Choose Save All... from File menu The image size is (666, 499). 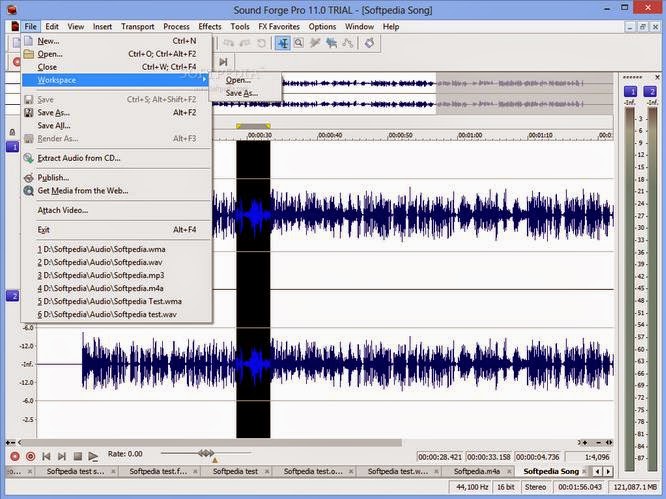(116, 126)
